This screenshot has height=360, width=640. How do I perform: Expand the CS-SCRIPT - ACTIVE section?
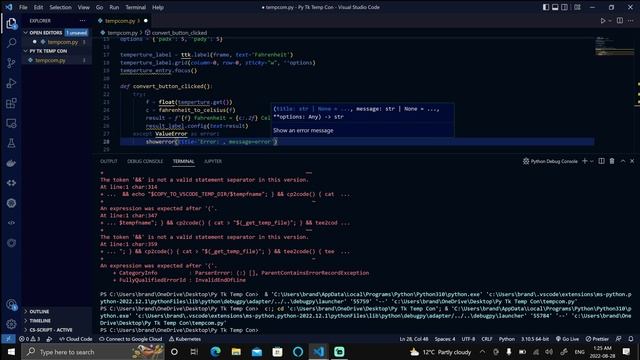[51, 330]
